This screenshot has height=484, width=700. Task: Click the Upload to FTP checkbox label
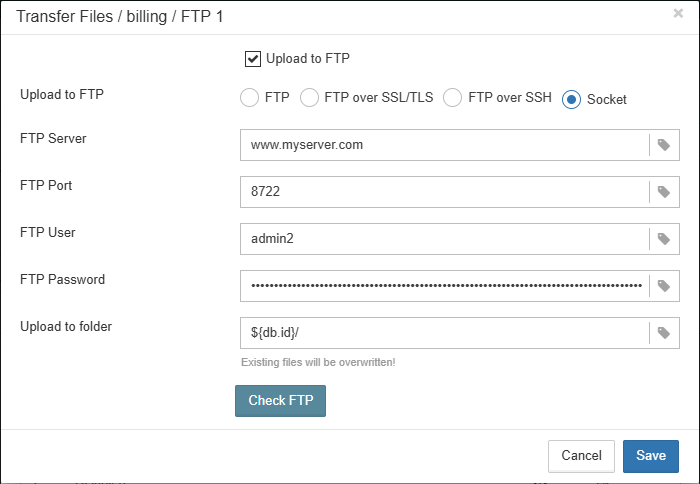(308, 59)
